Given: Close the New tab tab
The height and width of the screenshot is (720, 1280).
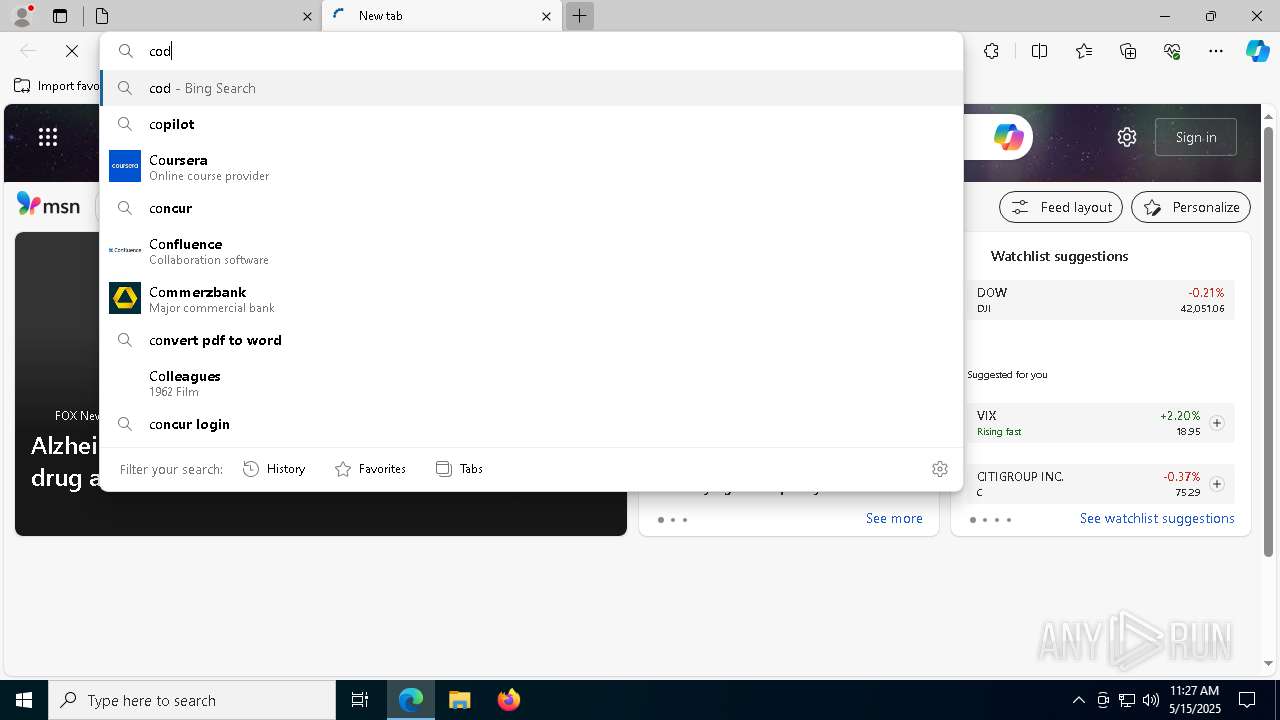Looking at the screenshot, I should coord(546,16).
